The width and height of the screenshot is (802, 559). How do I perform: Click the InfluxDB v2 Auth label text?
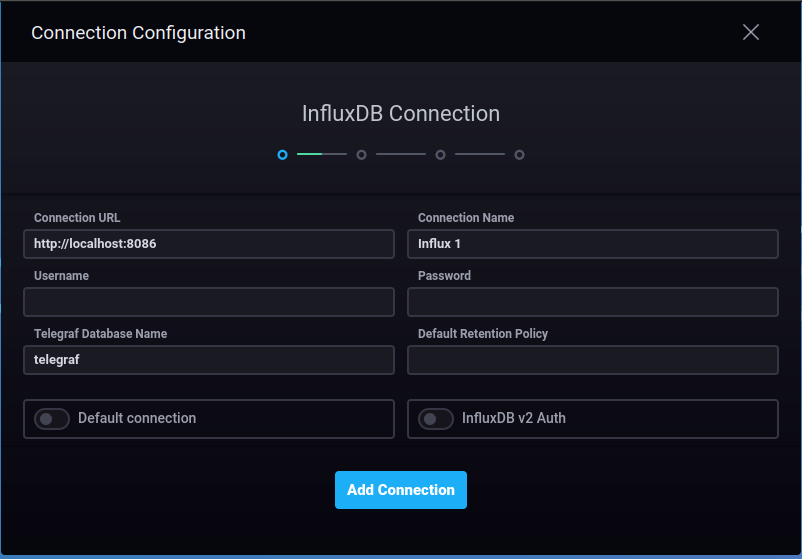coord(514,418)
